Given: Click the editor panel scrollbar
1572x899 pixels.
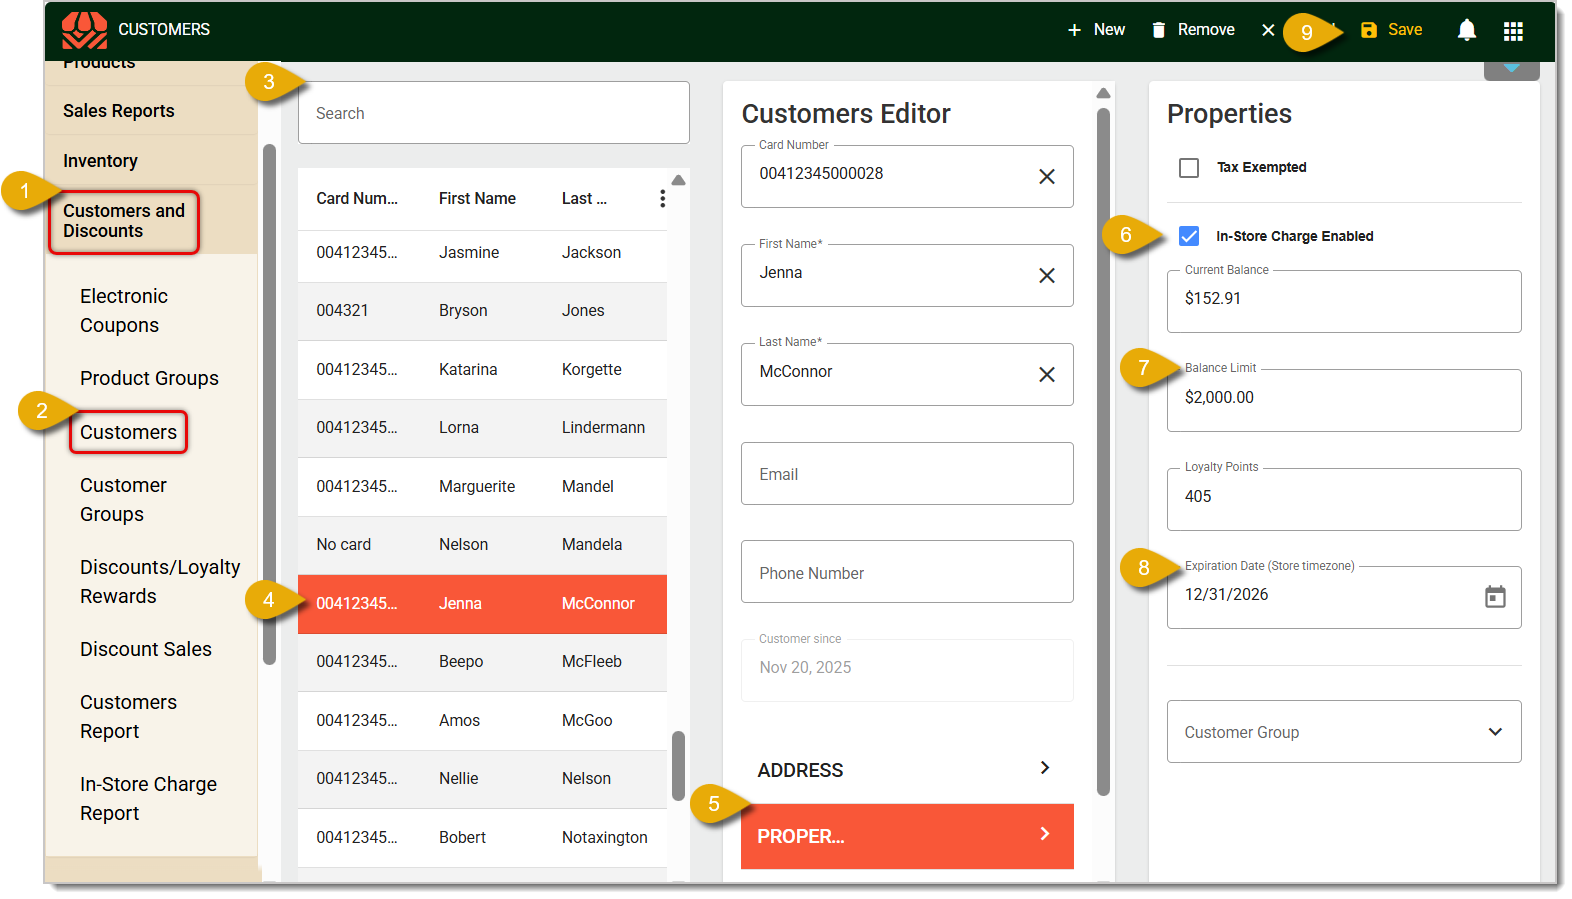Looking at the screenshot, I should pos(1103,451).
